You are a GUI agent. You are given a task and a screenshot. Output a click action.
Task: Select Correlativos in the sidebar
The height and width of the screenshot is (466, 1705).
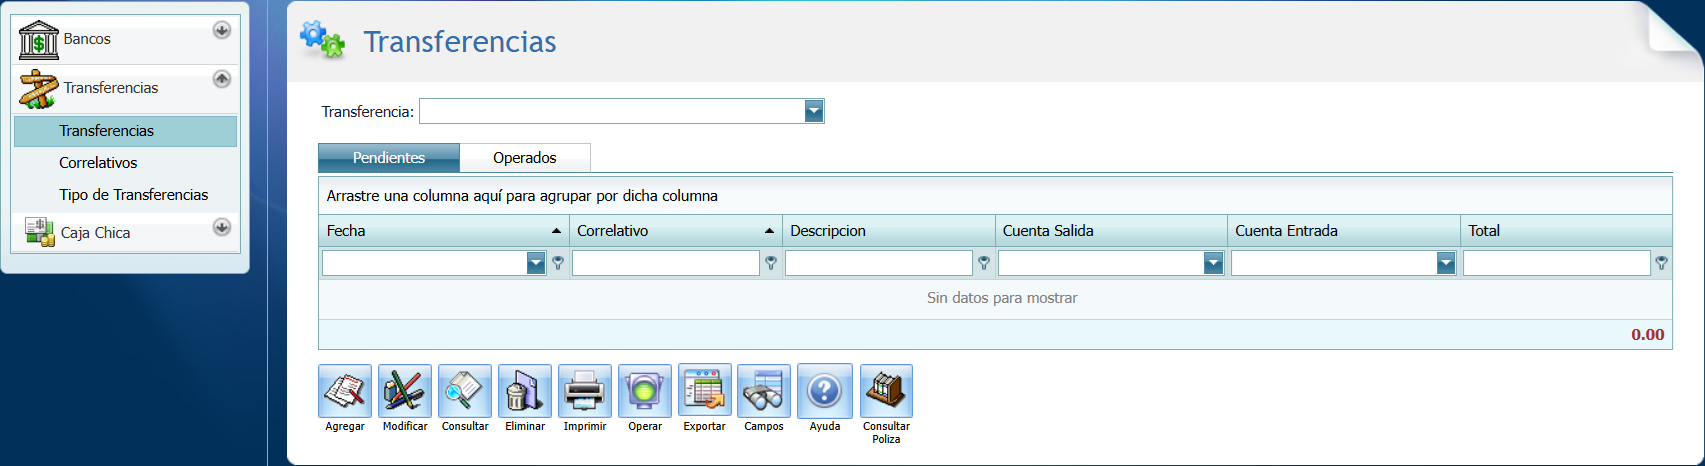[125, 163]
